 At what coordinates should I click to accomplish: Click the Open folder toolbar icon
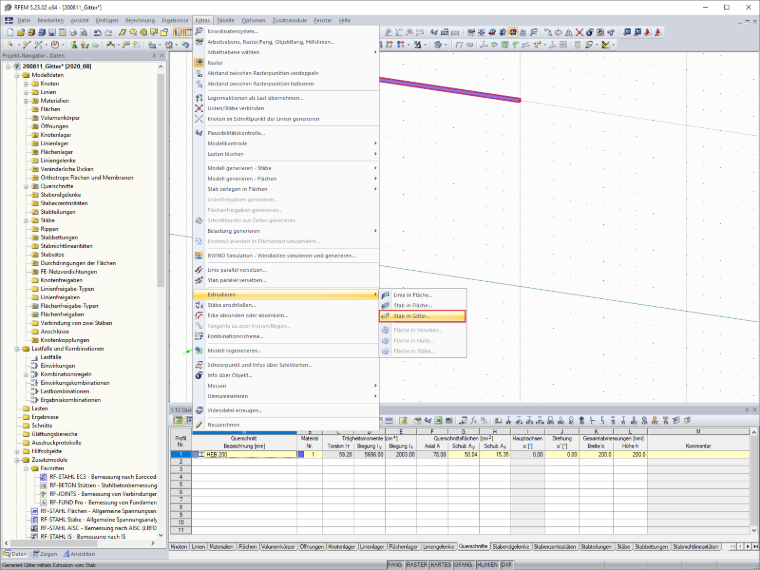click(21, 32)
